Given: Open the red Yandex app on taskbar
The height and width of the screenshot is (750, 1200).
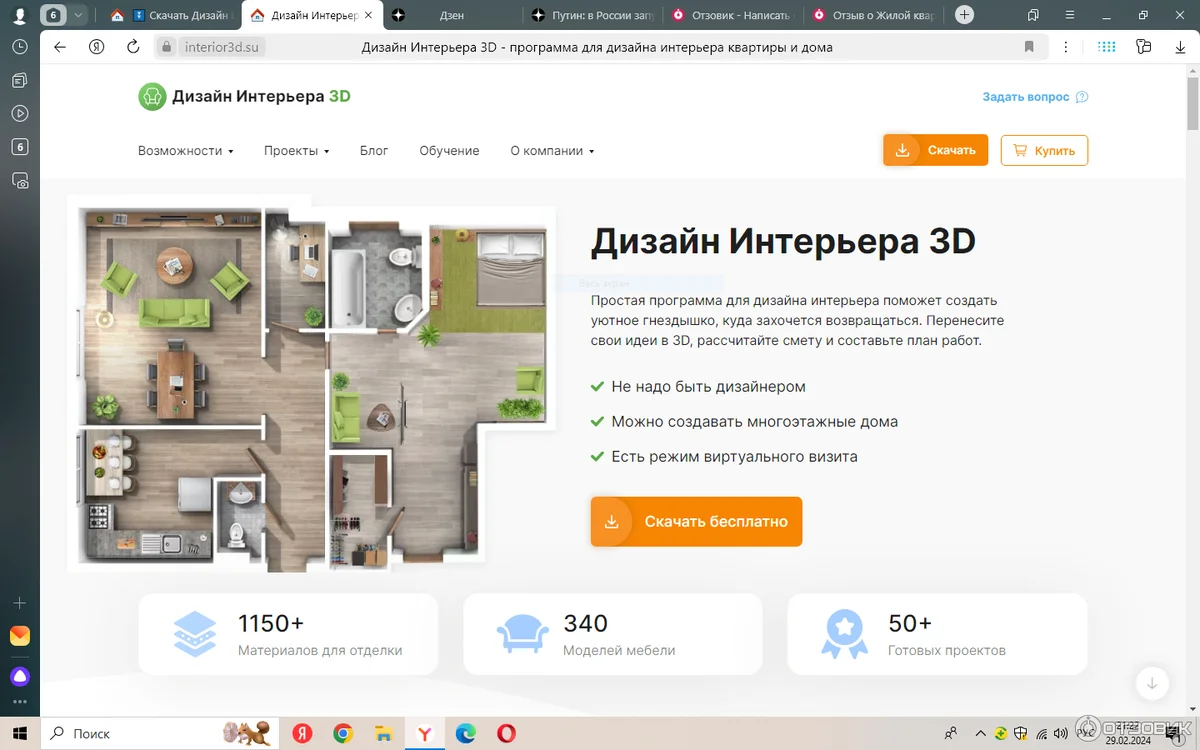Looking at the screenshot, I should point(302,733).
